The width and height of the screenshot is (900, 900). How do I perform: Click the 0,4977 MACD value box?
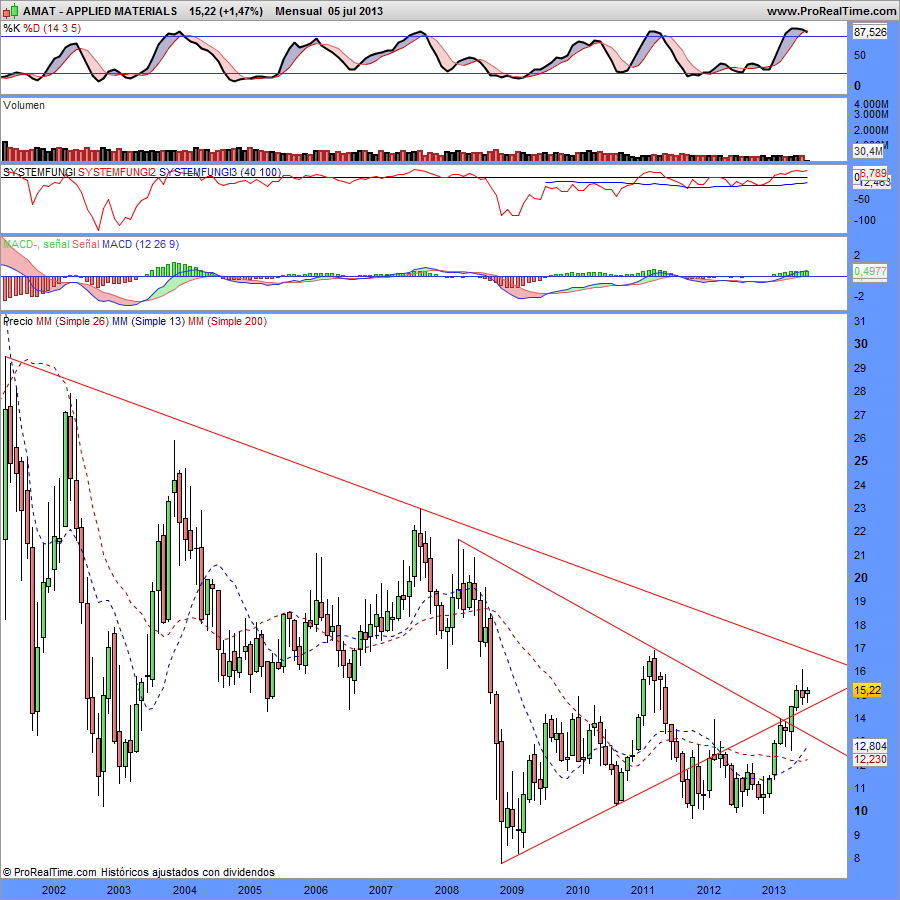(870, 271)
